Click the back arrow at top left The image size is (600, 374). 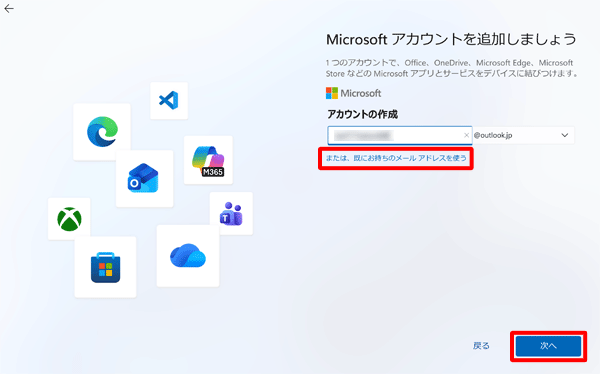point(9,8)
